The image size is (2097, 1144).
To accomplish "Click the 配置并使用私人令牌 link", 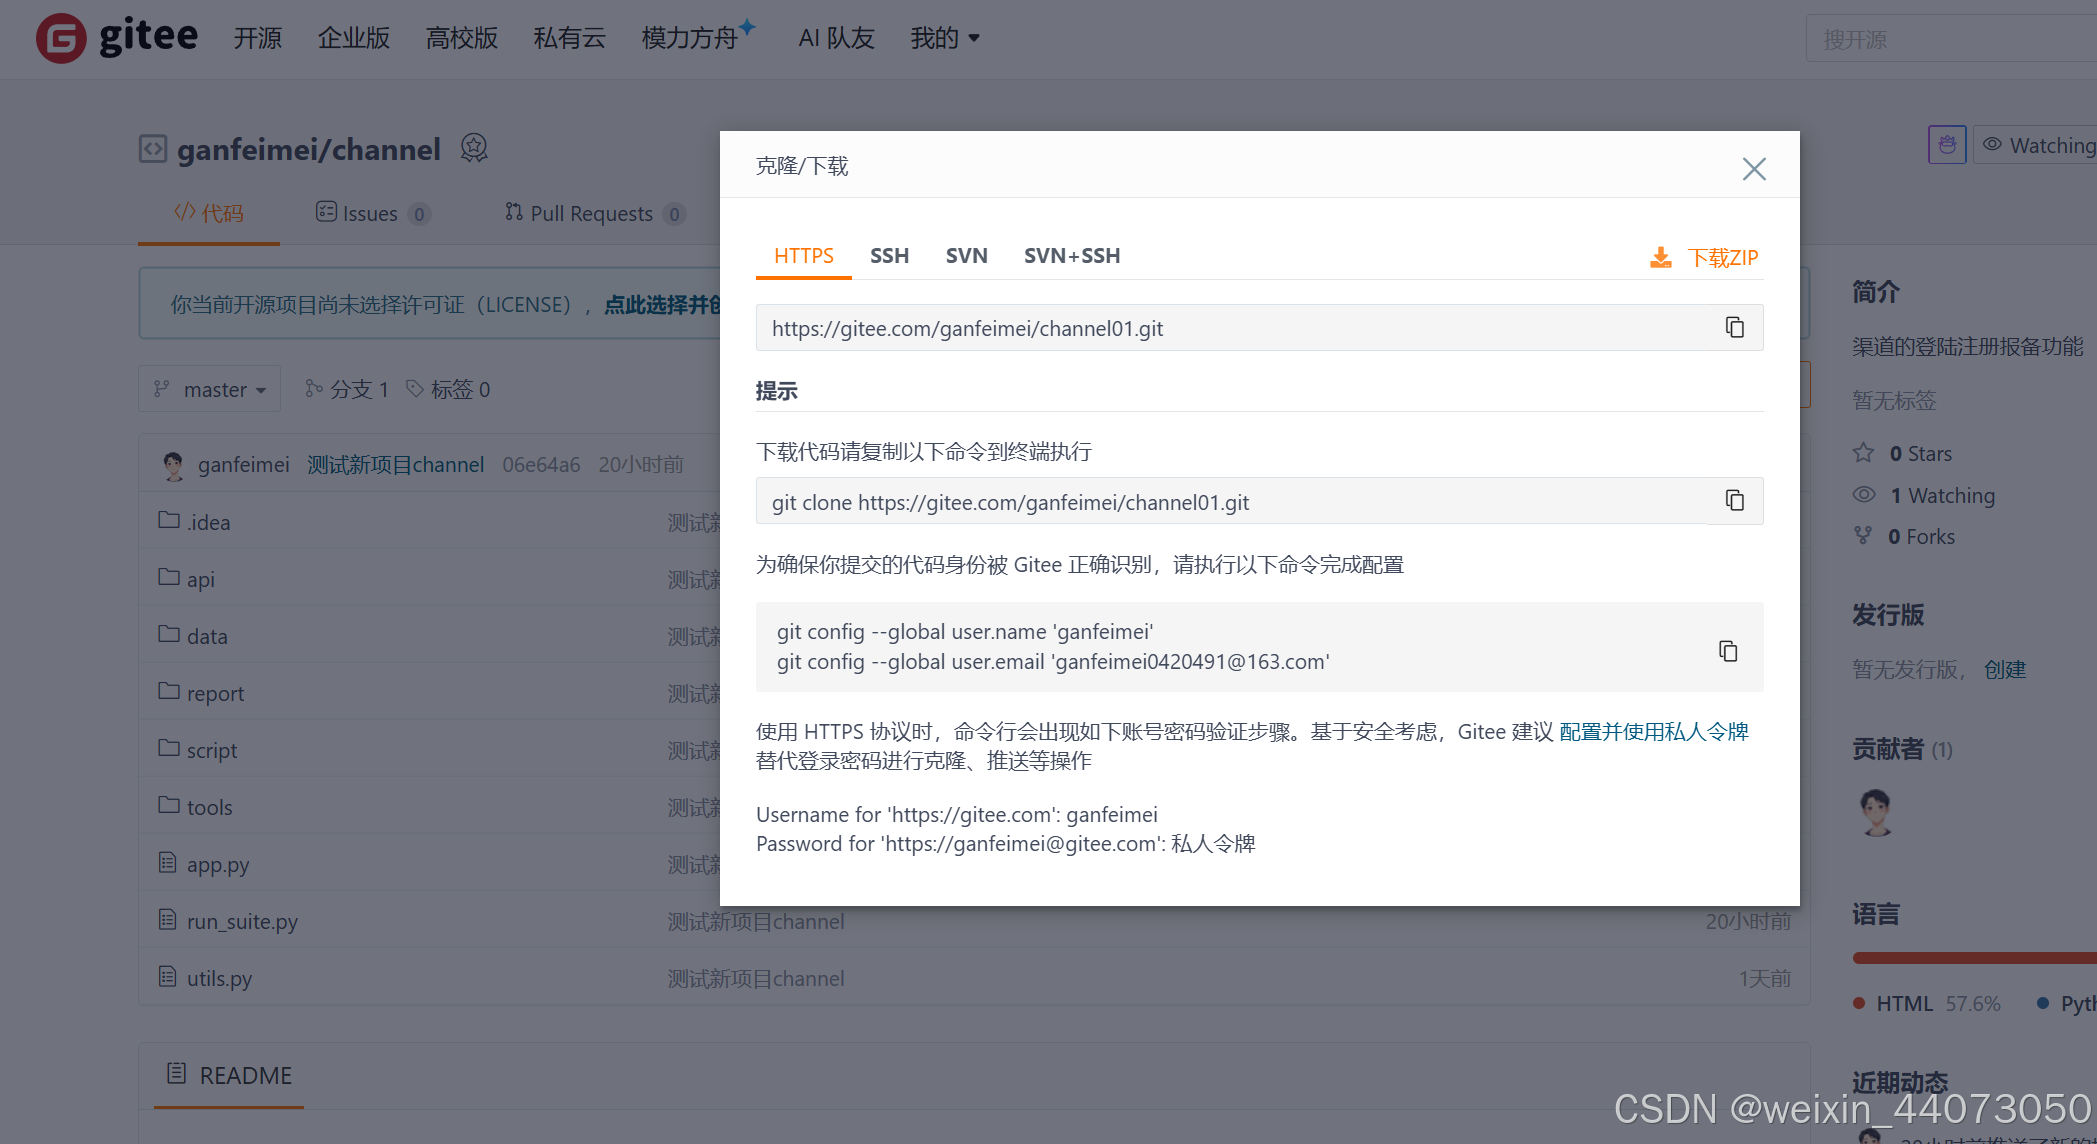I will [x=1654, y=732].
